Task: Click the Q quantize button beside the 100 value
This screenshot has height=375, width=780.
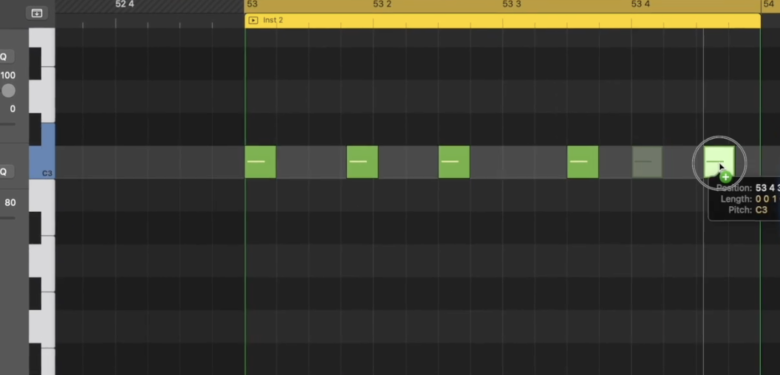Action: 4,57
